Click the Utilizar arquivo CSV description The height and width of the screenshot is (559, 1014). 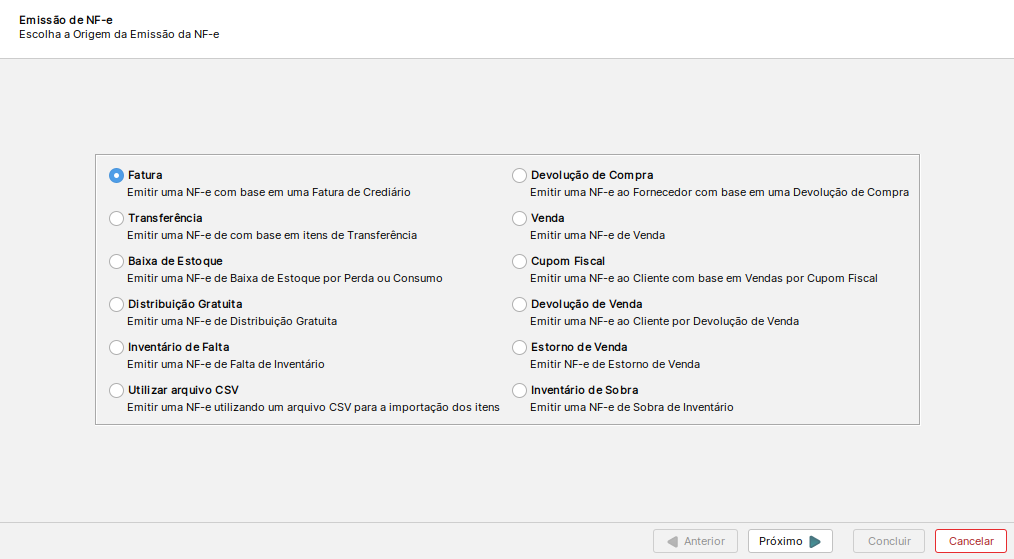coord(313,408)
